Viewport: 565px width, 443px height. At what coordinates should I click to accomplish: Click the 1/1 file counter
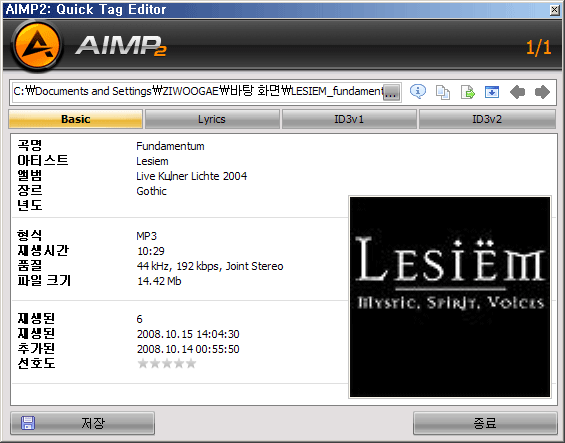(538, 48)
